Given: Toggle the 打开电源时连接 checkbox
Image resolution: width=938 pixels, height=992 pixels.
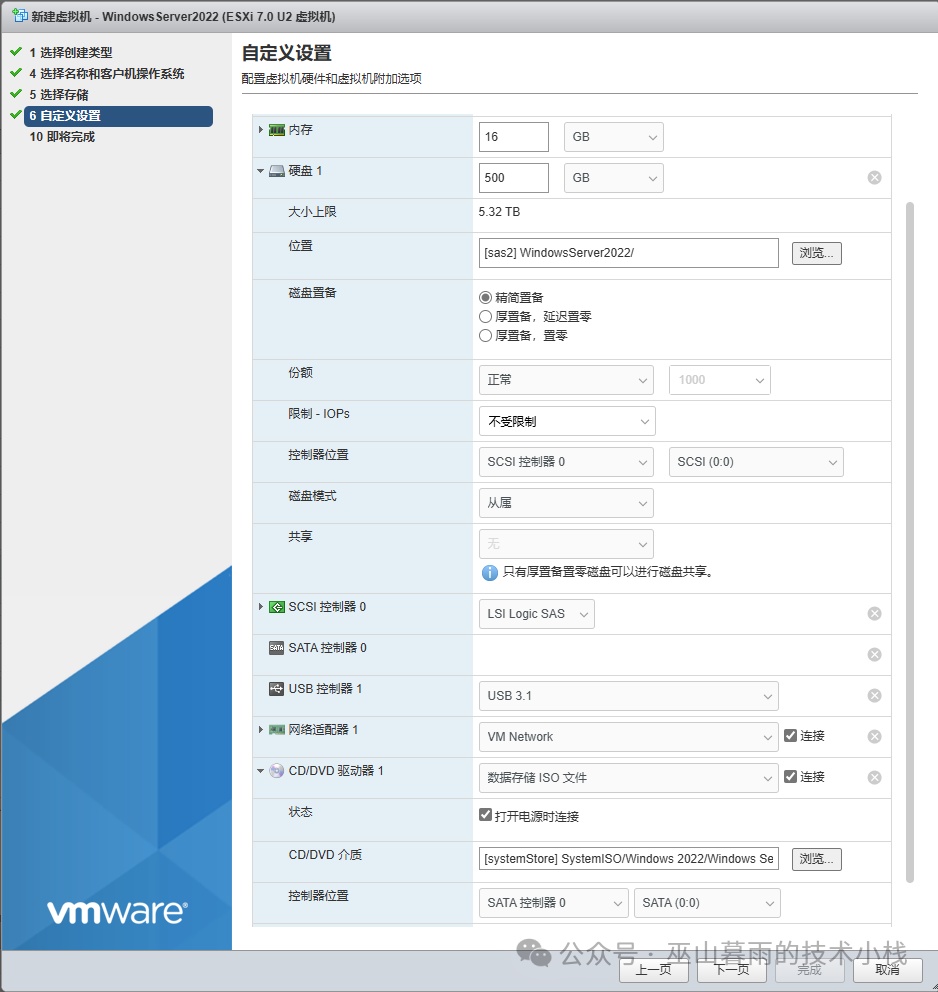Looking at the screenshot, I should [486, 816].
